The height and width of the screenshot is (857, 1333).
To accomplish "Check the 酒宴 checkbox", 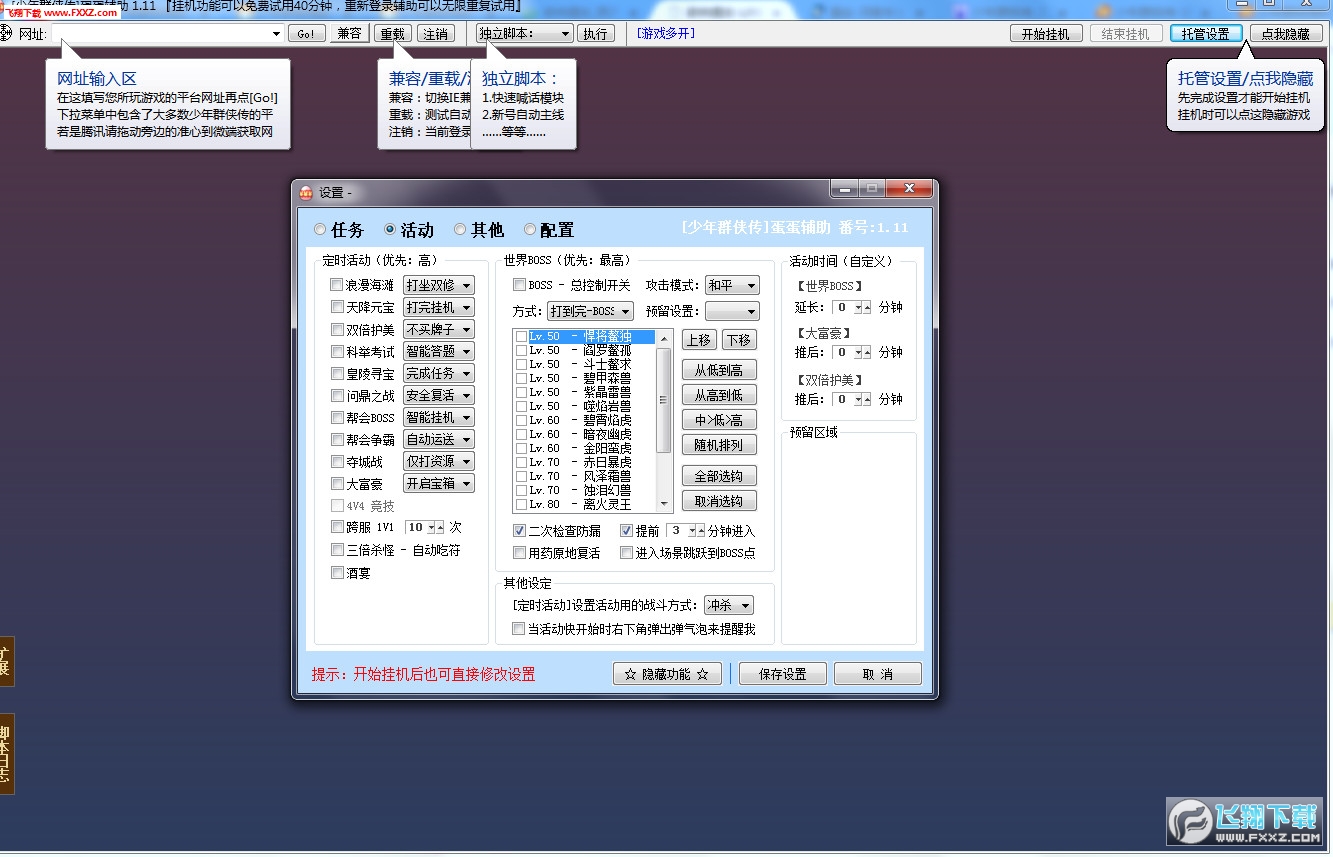I will coord(337,573).
